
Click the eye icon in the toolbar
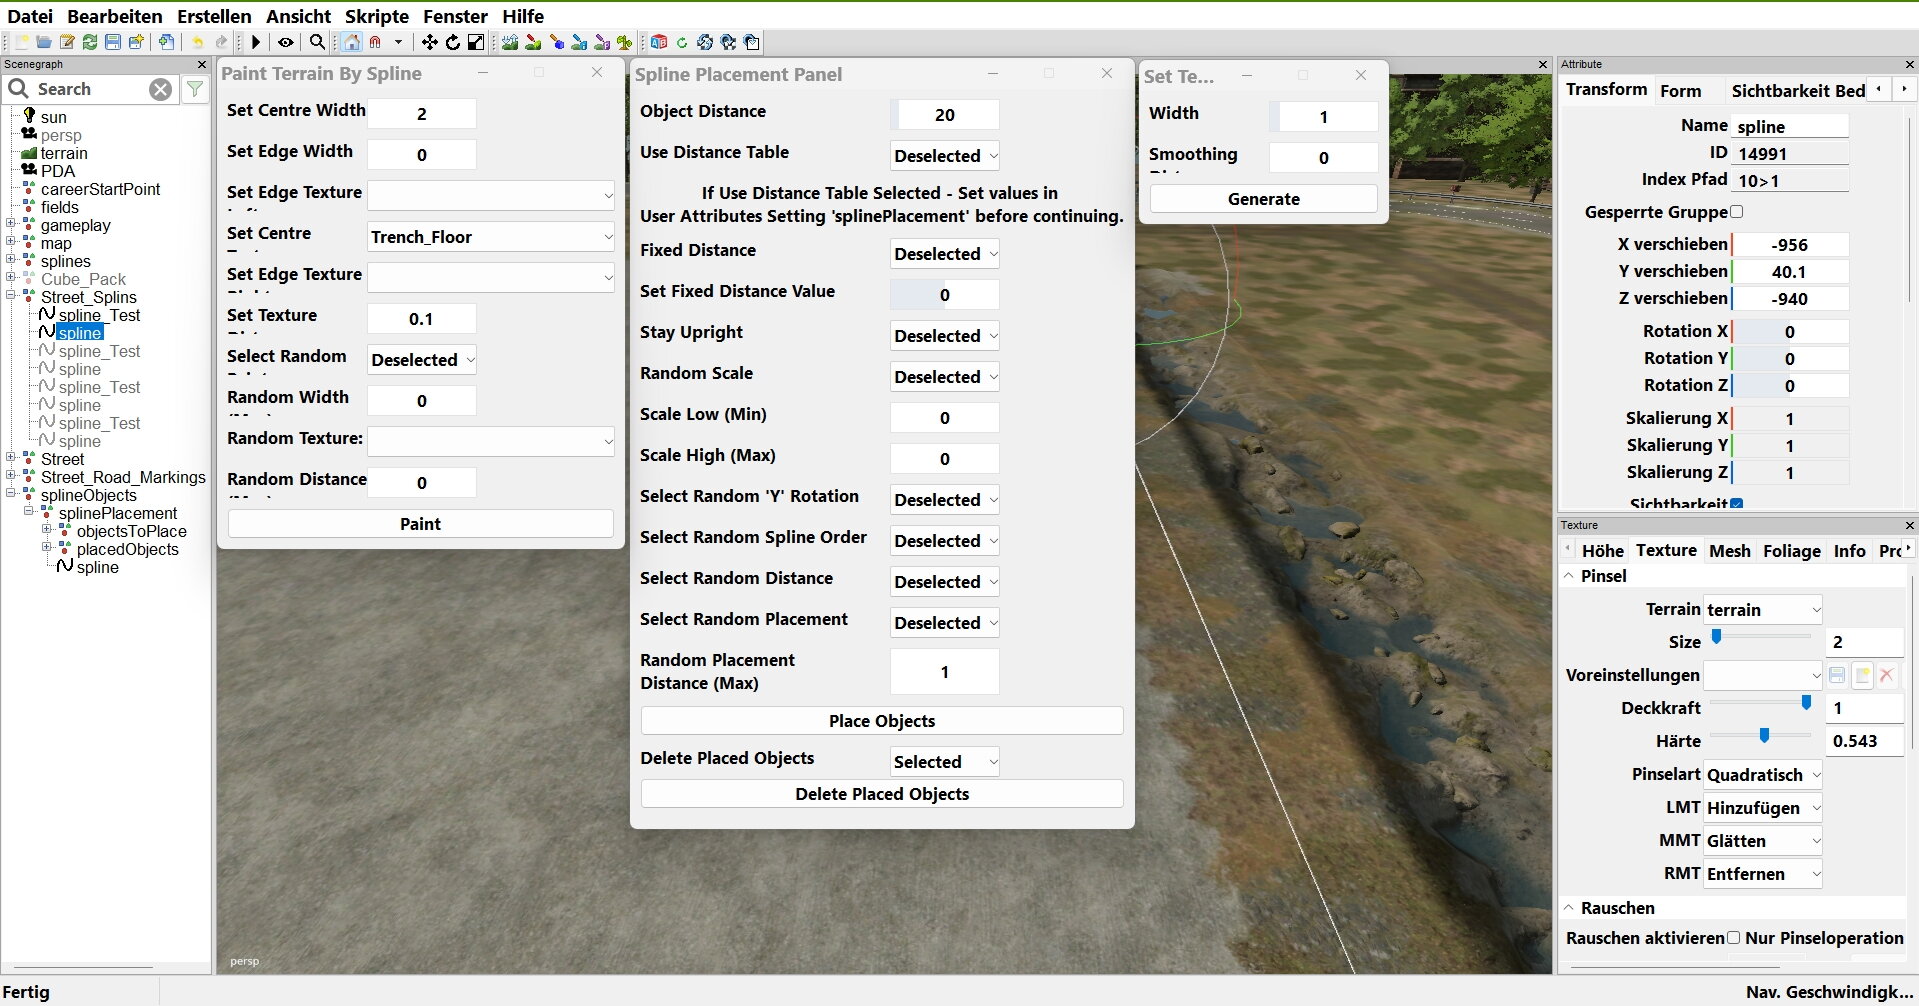tap(286, 42)
